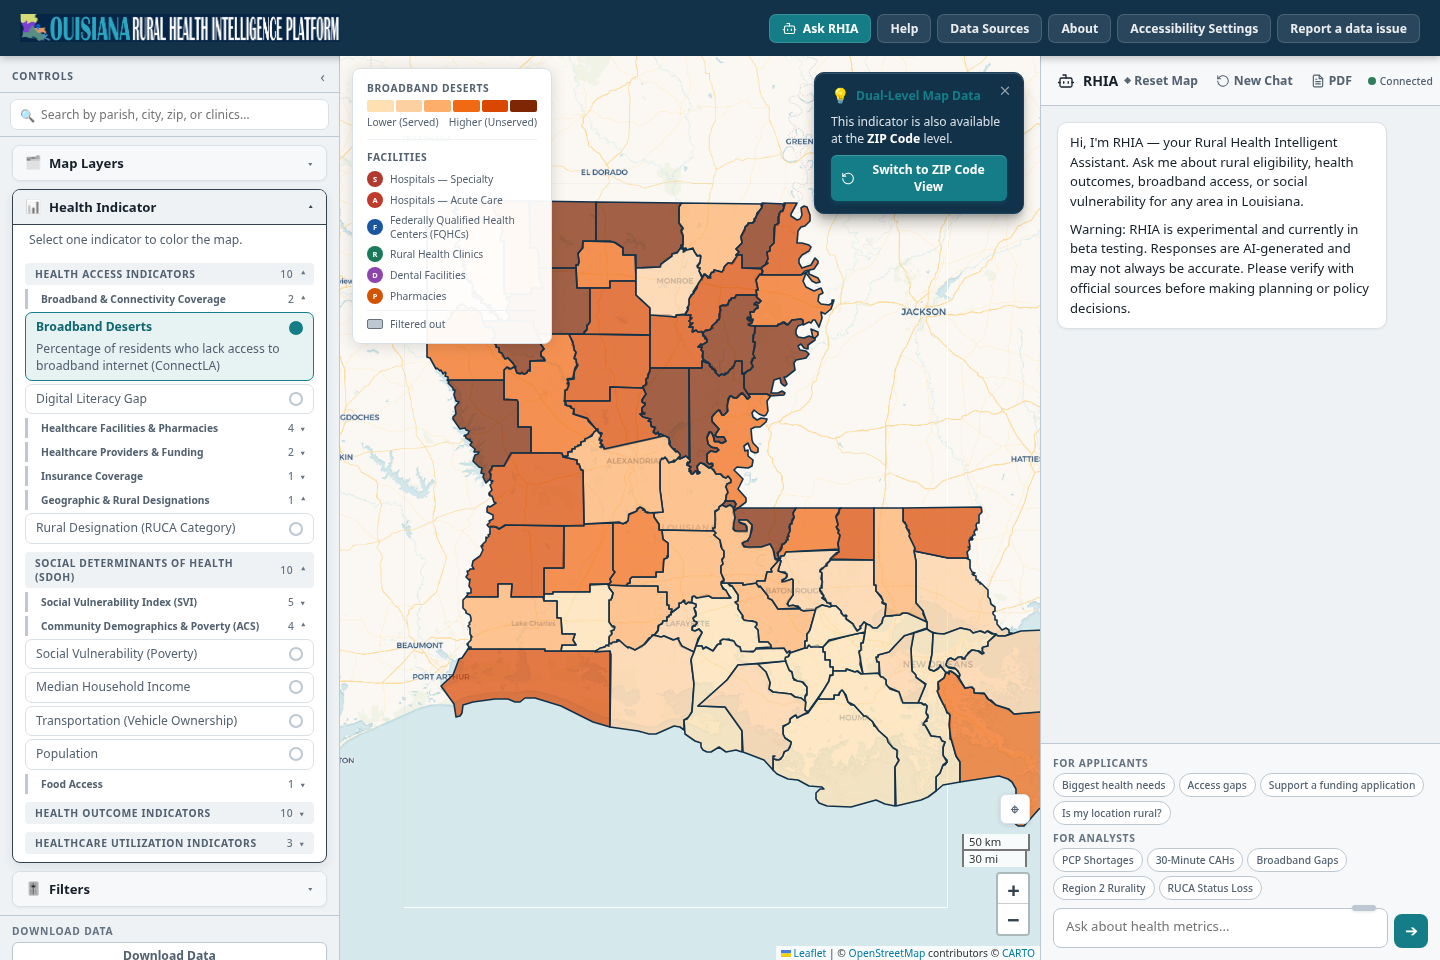Image resolution: width=1440 pixels, height=960 pixels.
Task: Select Rural Designation (RUCA Category) indicator
Action: [x=169, y=528]
